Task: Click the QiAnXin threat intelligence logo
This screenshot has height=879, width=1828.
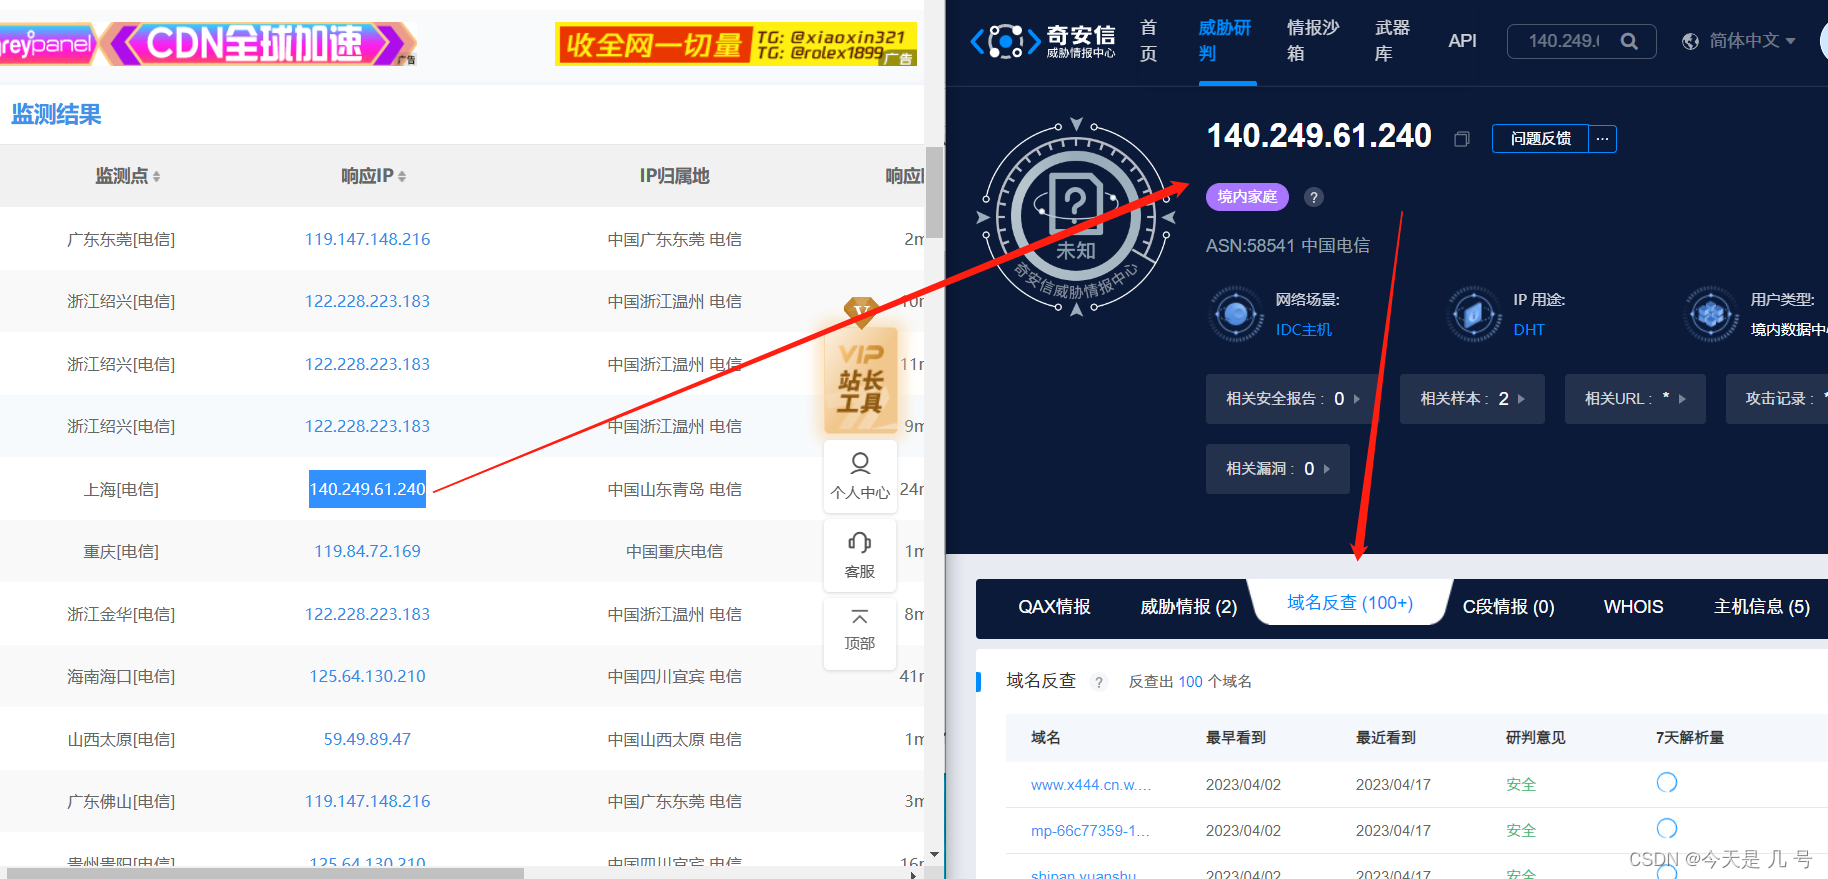Action: point(1042,41)
